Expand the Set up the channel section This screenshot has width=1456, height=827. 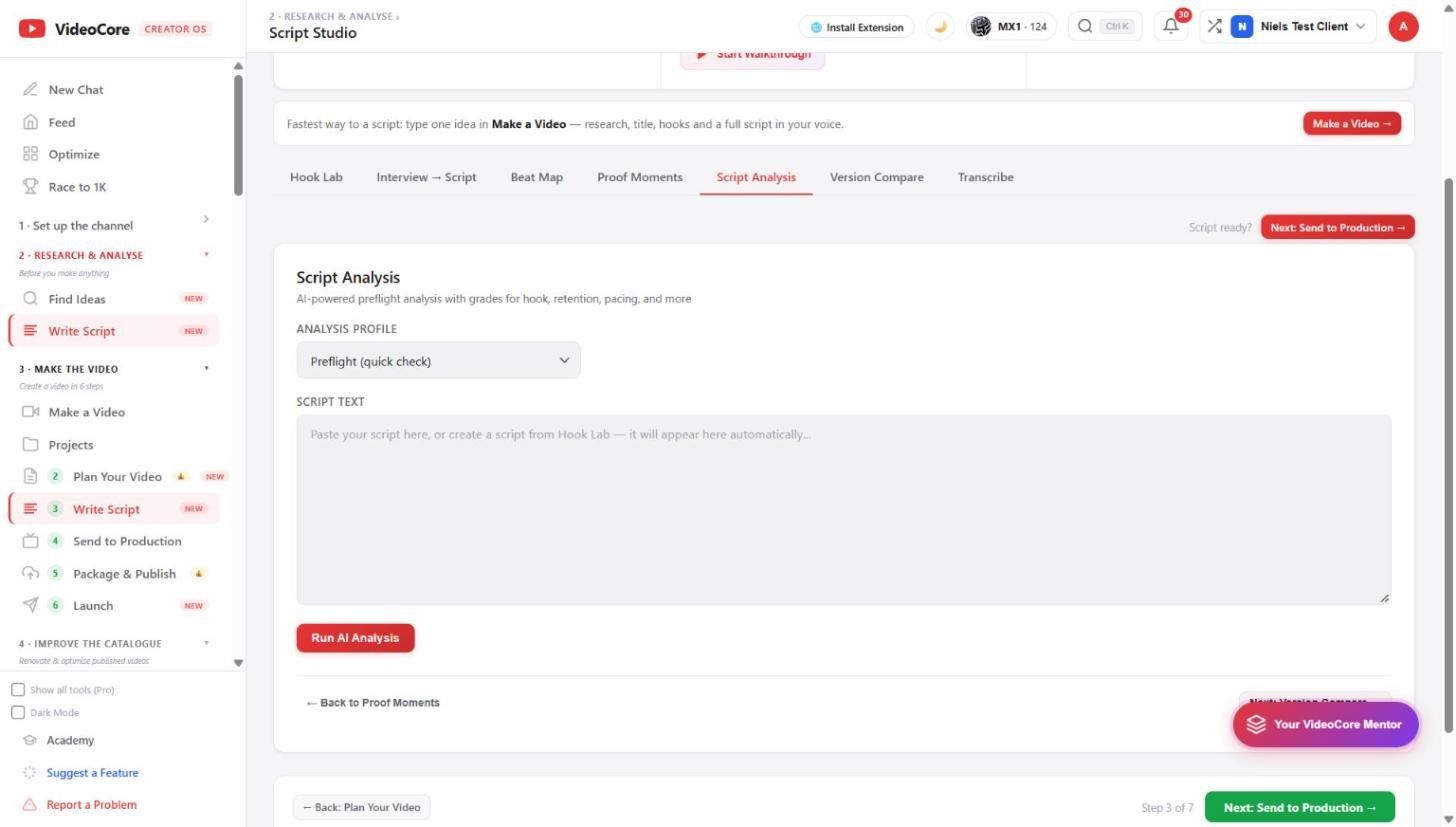click(113, 225)
